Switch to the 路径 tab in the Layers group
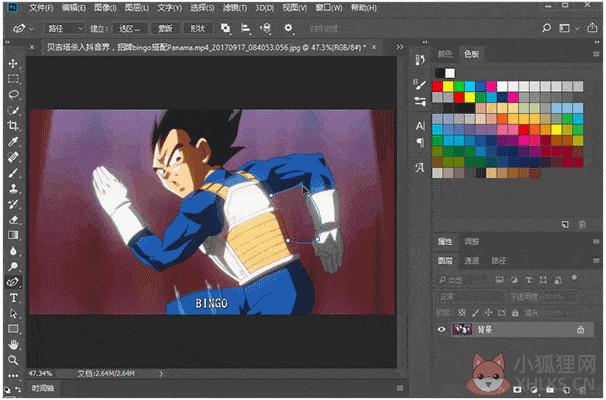606x400 pixels. [498, 261]
